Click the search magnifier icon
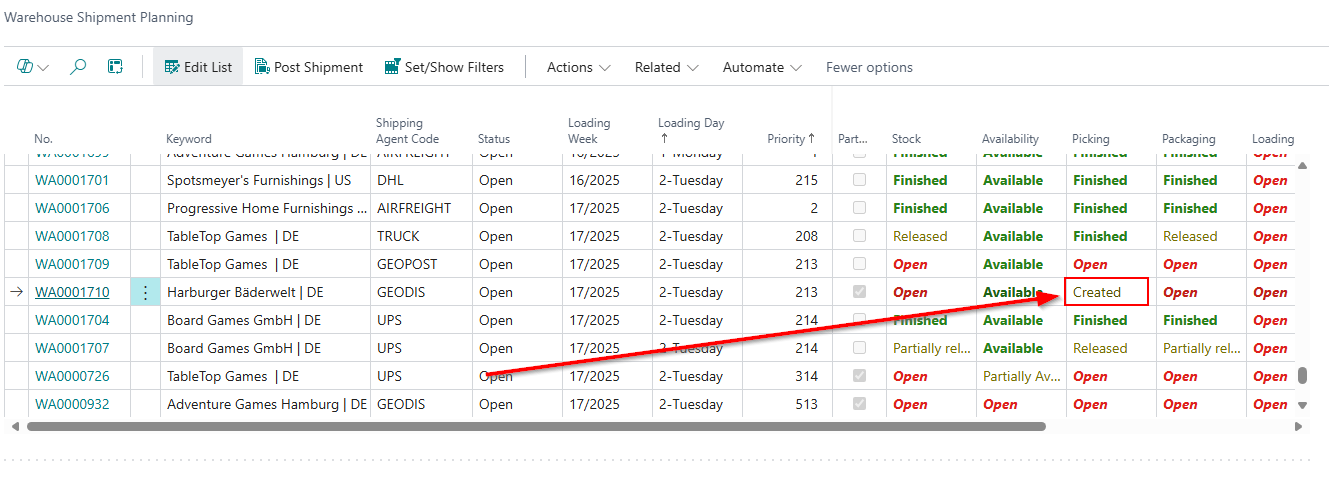 tap(78, 67)
